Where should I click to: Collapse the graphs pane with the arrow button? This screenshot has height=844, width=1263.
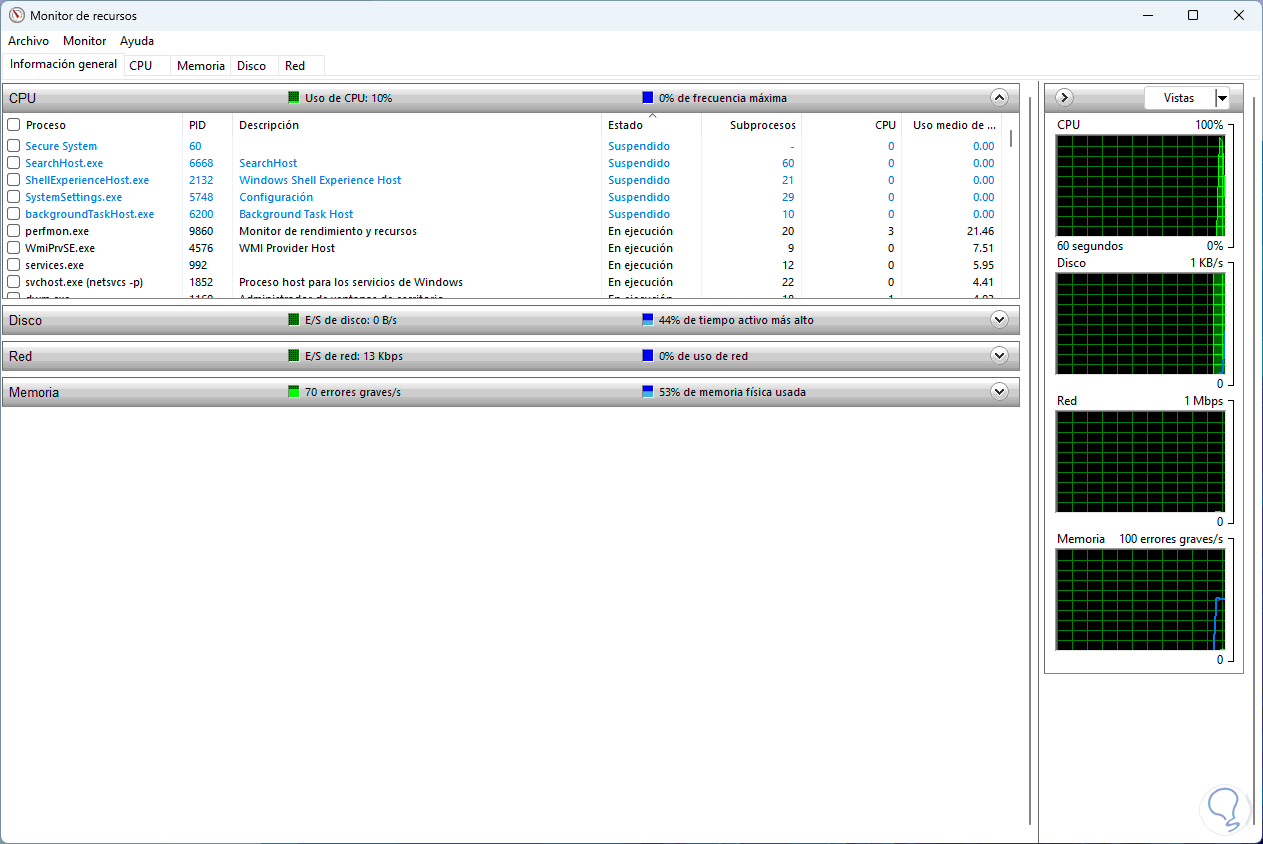(1064, 98)
